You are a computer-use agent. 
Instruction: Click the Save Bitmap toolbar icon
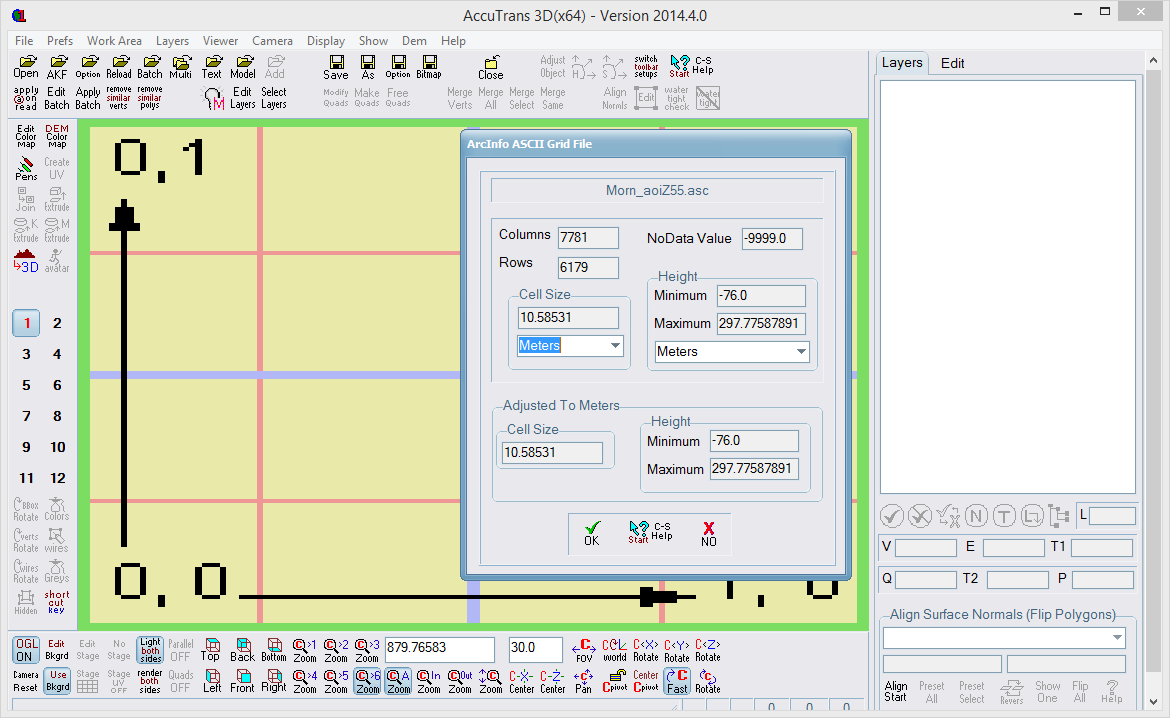(x=428, y=67)
